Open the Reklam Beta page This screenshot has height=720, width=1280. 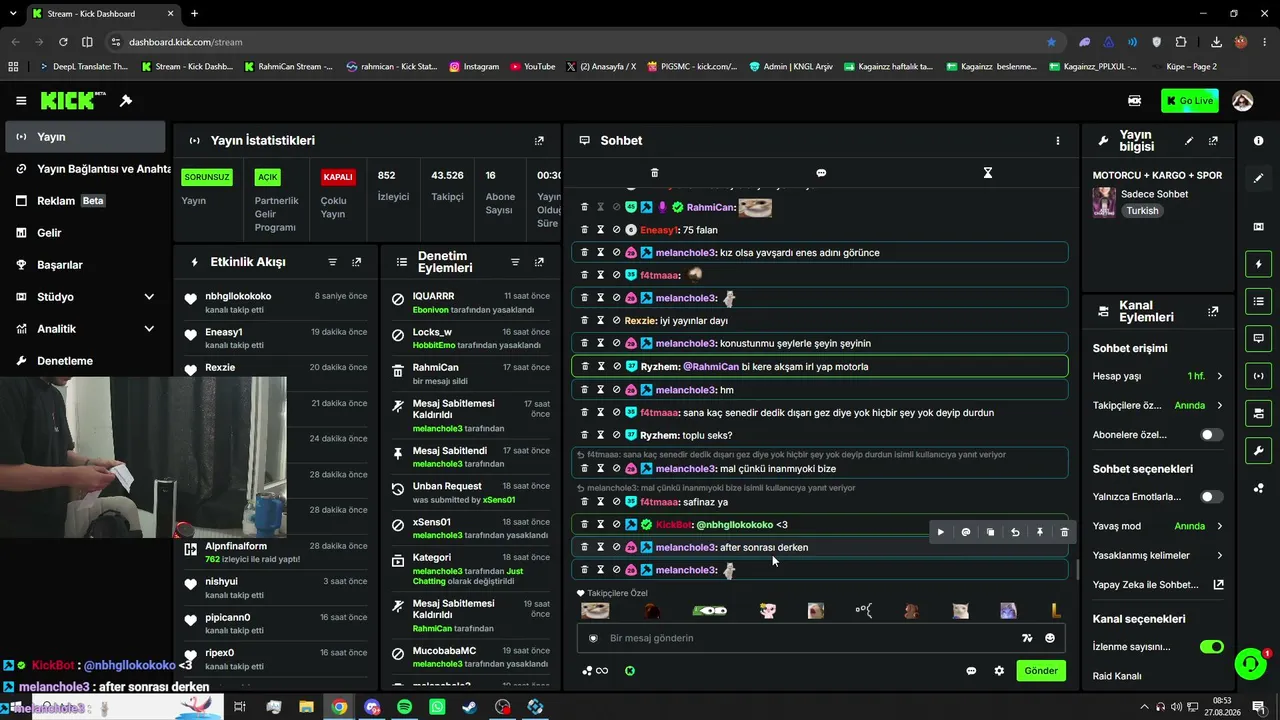coord(86,201)
